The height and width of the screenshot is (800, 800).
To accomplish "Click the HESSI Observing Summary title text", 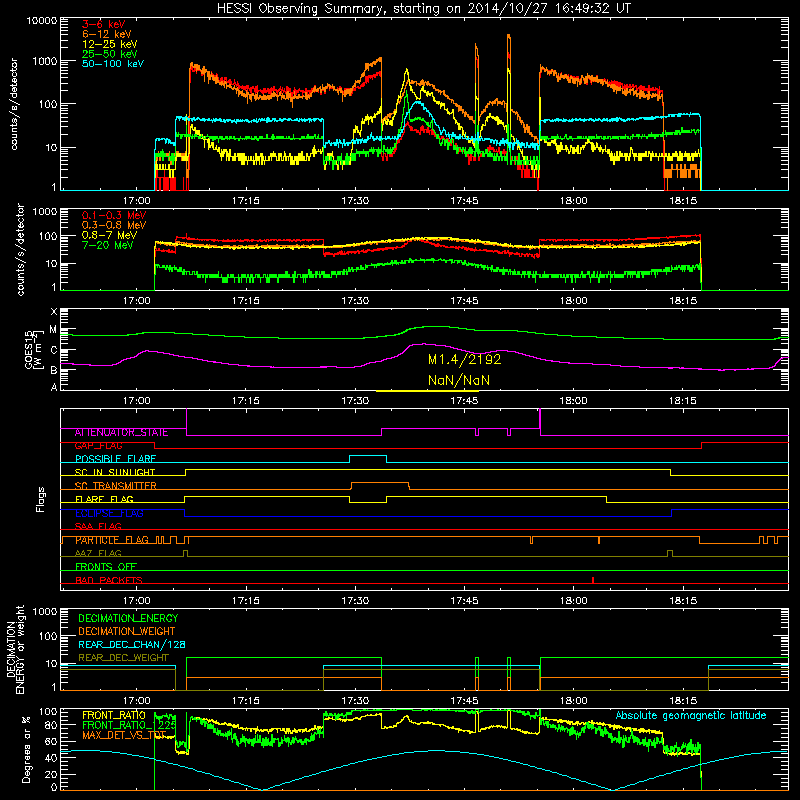I will [423, 8].
